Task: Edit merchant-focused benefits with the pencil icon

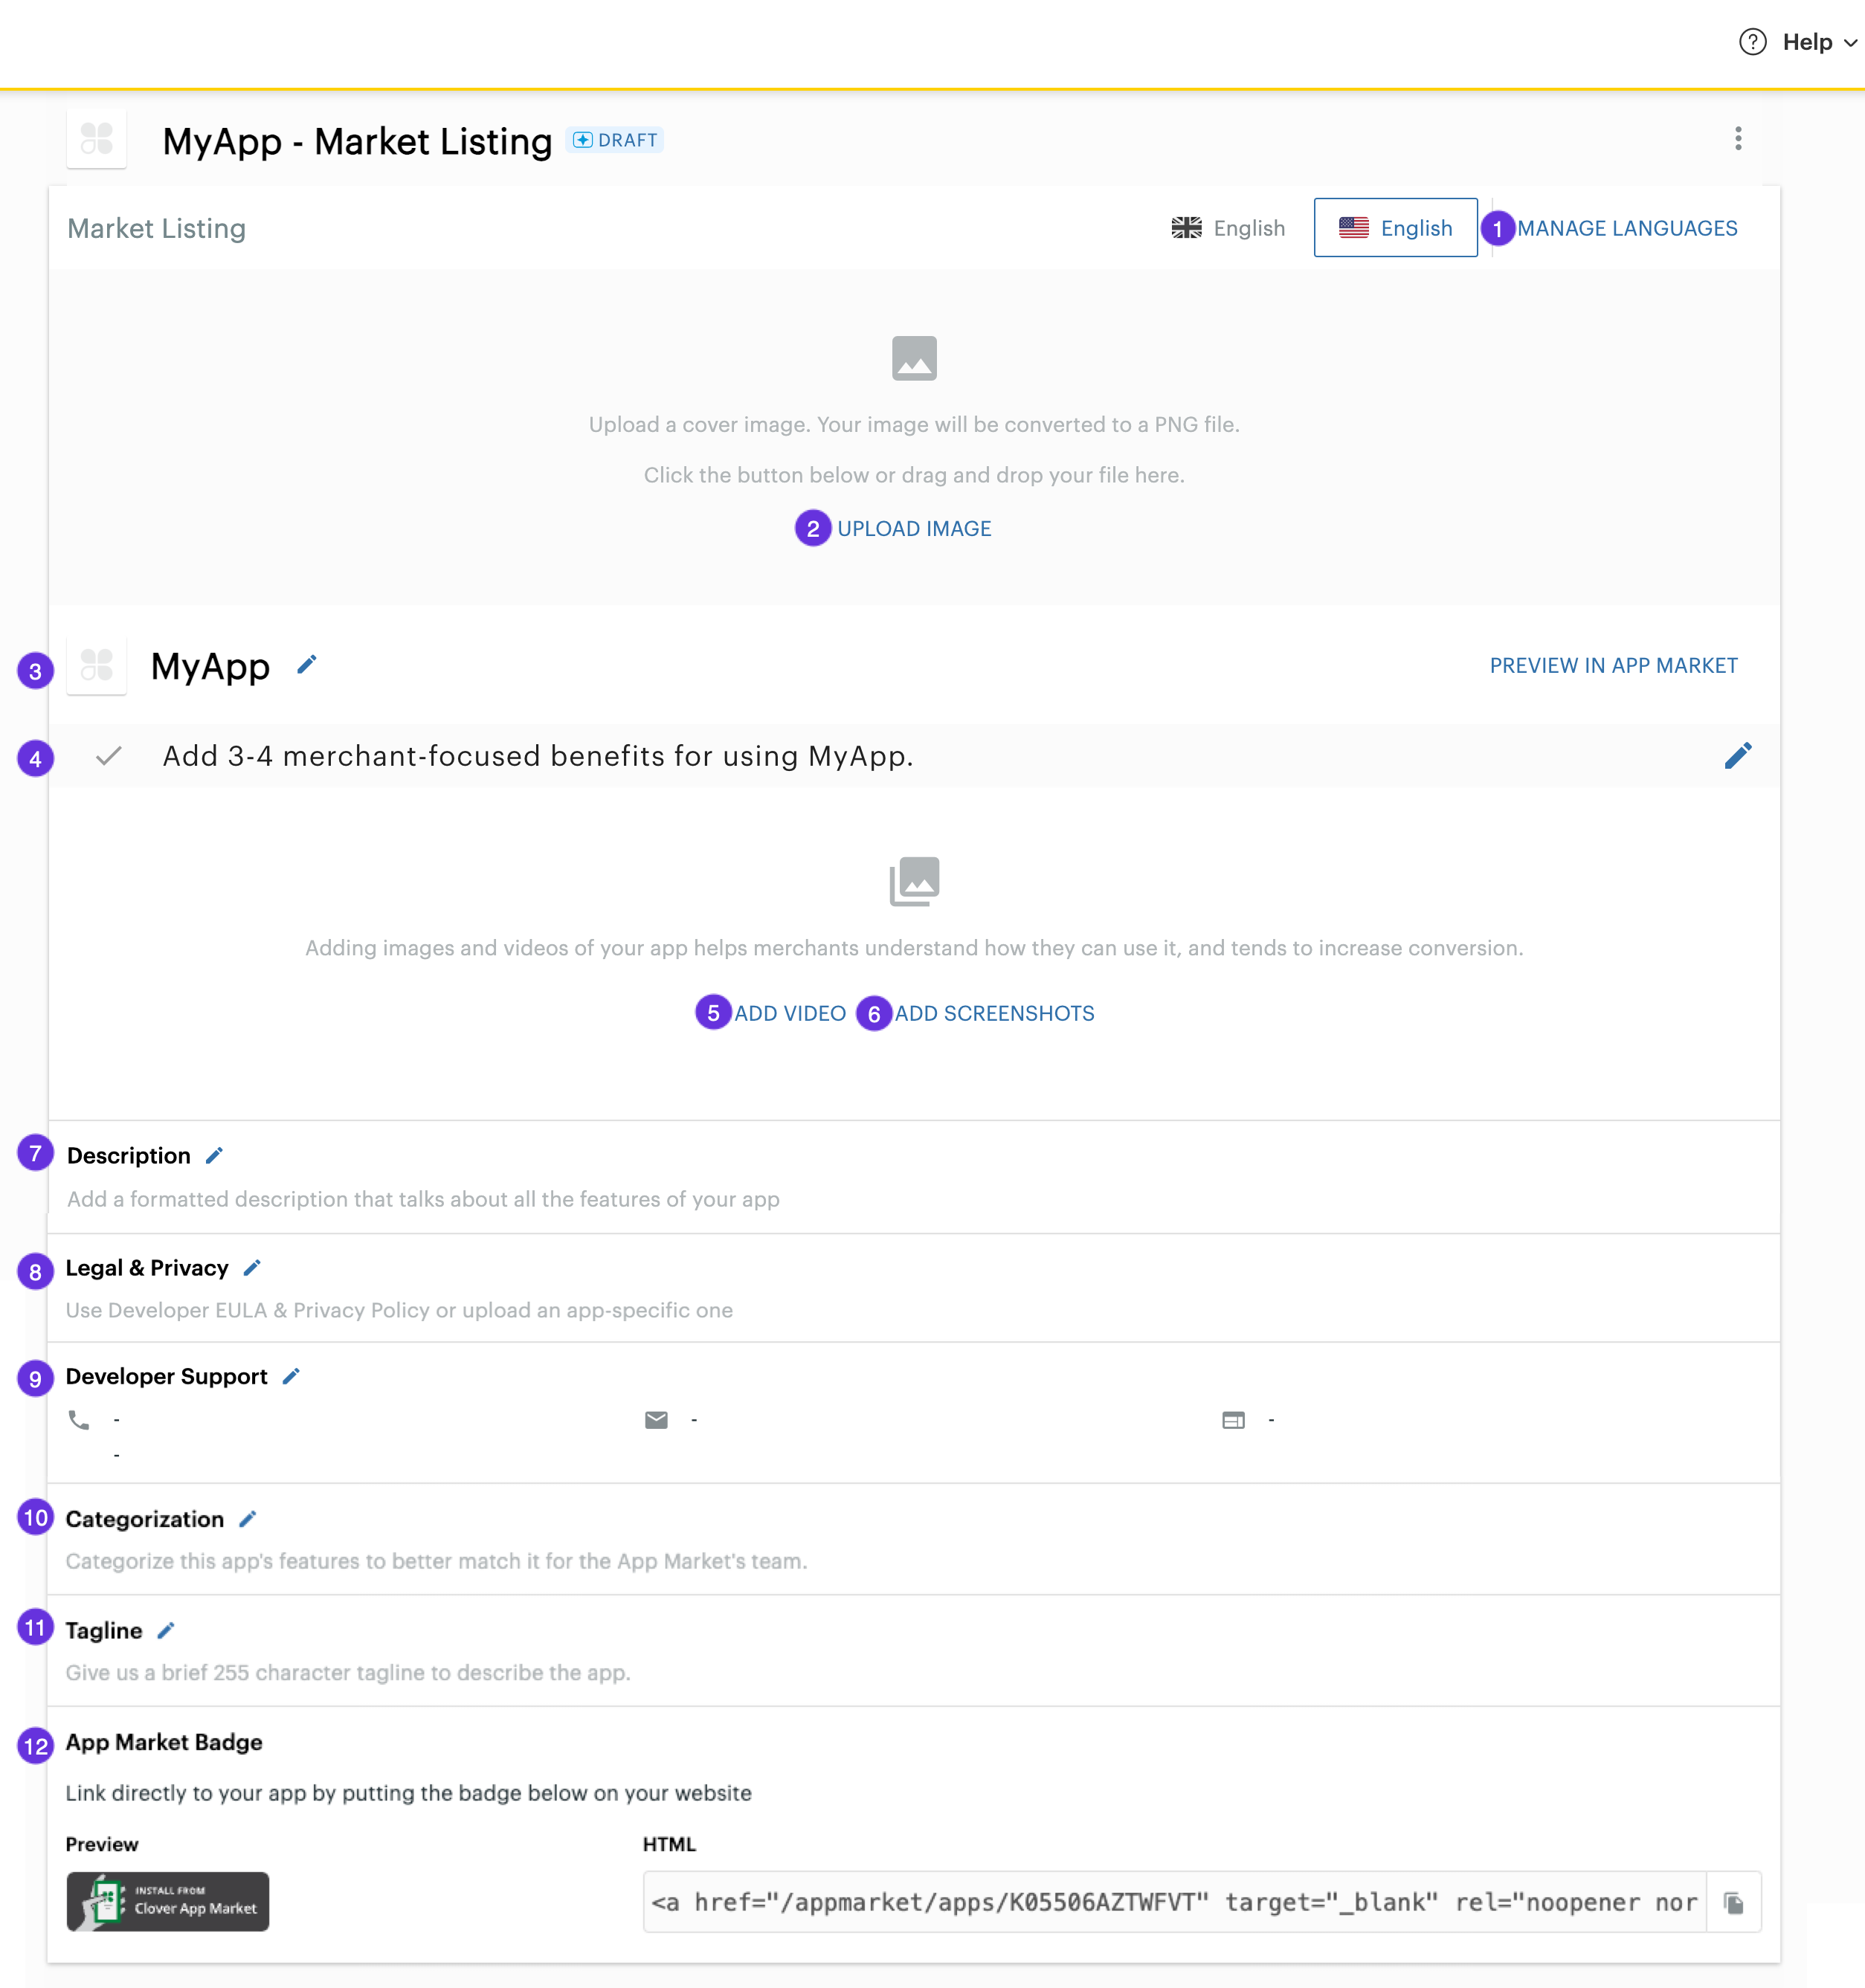Action: (x=1738, y=756)
